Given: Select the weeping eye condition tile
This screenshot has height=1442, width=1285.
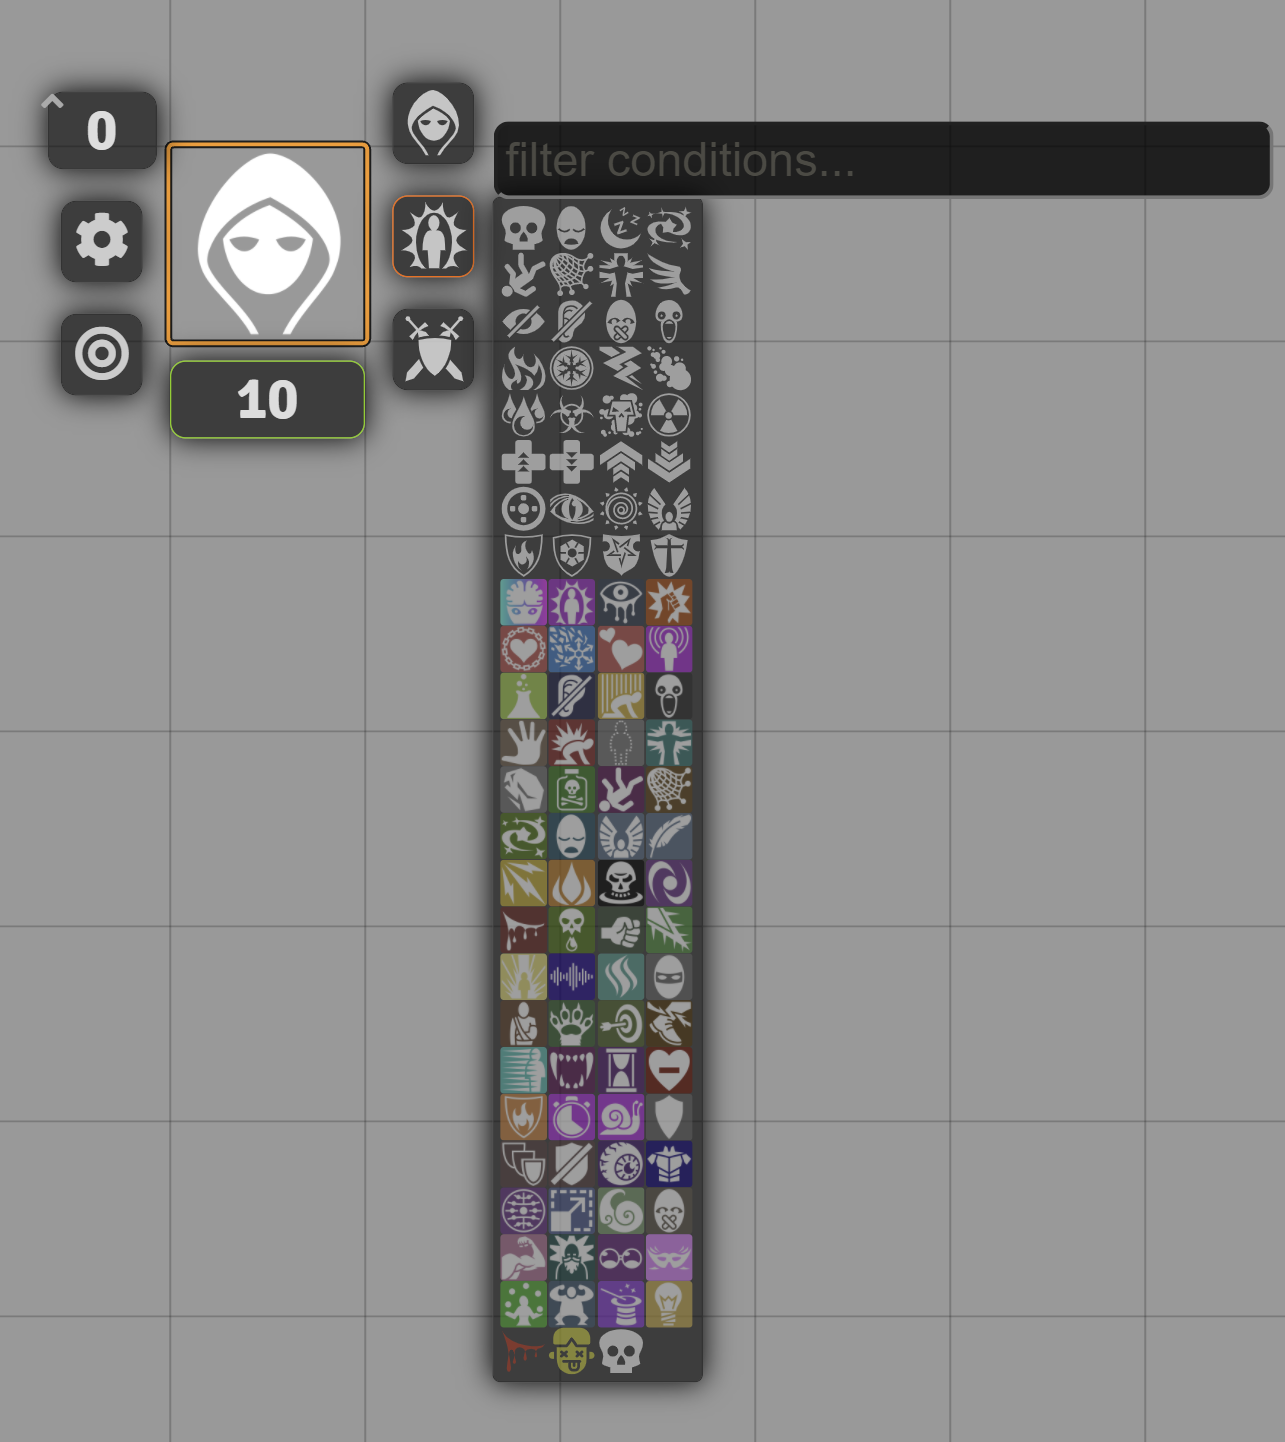Looking at the screenshot, I should click(x=620, y=602).
